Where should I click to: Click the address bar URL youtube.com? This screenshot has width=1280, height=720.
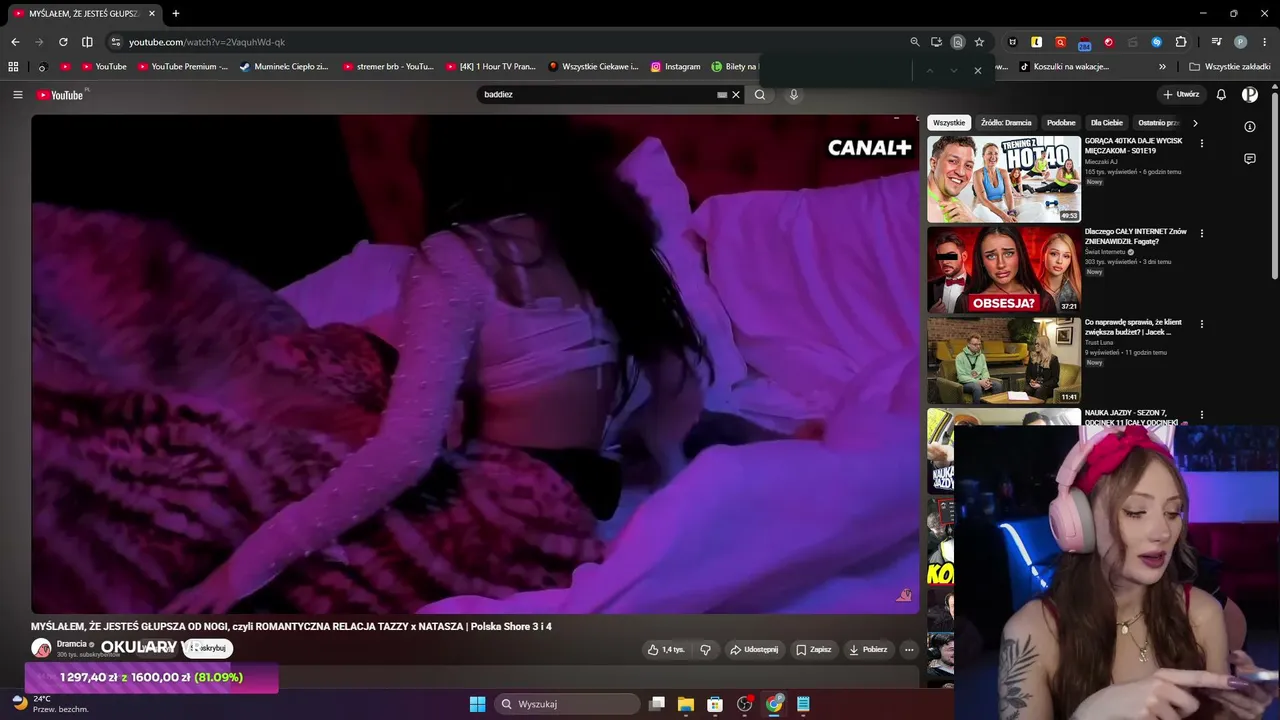(x=207, y=42)
